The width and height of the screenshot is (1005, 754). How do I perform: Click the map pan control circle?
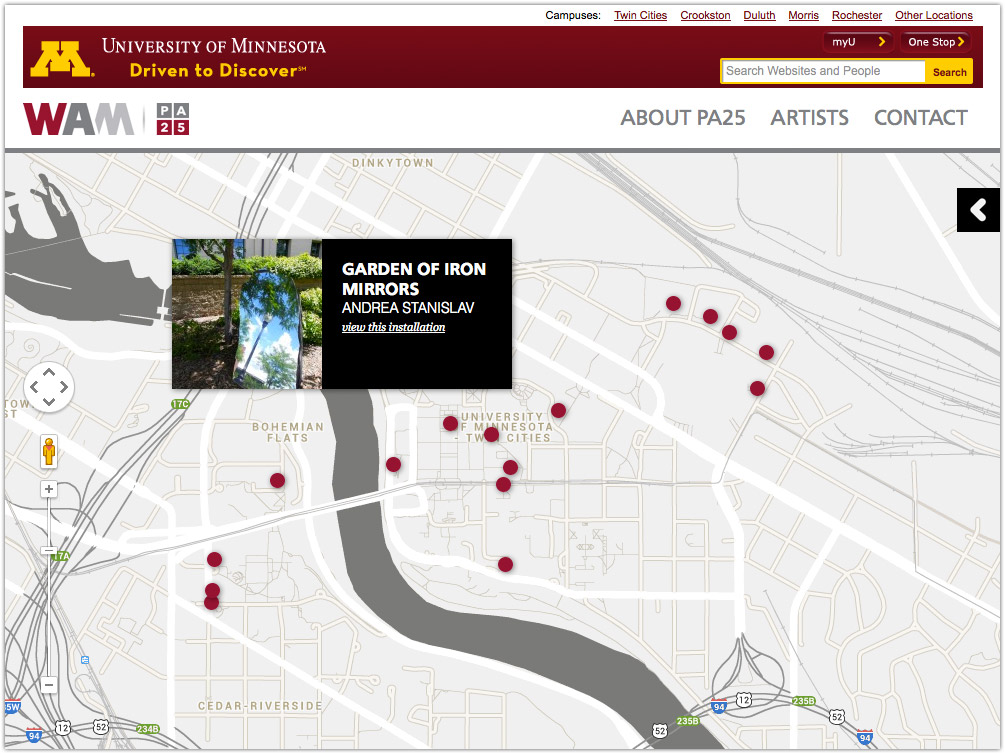coord(49,387)
